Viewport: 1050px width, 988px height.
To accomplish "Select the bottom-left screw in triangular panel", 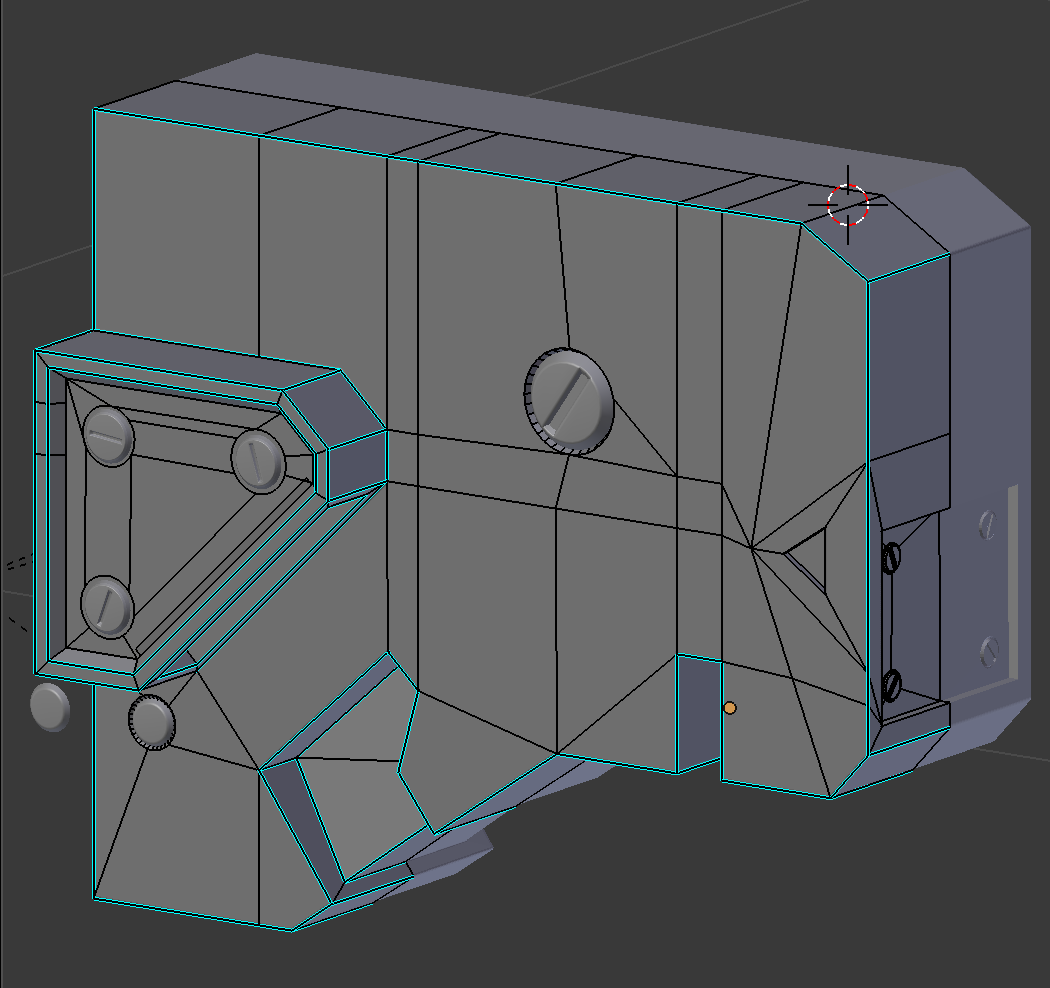I will [x=107, y=606].
